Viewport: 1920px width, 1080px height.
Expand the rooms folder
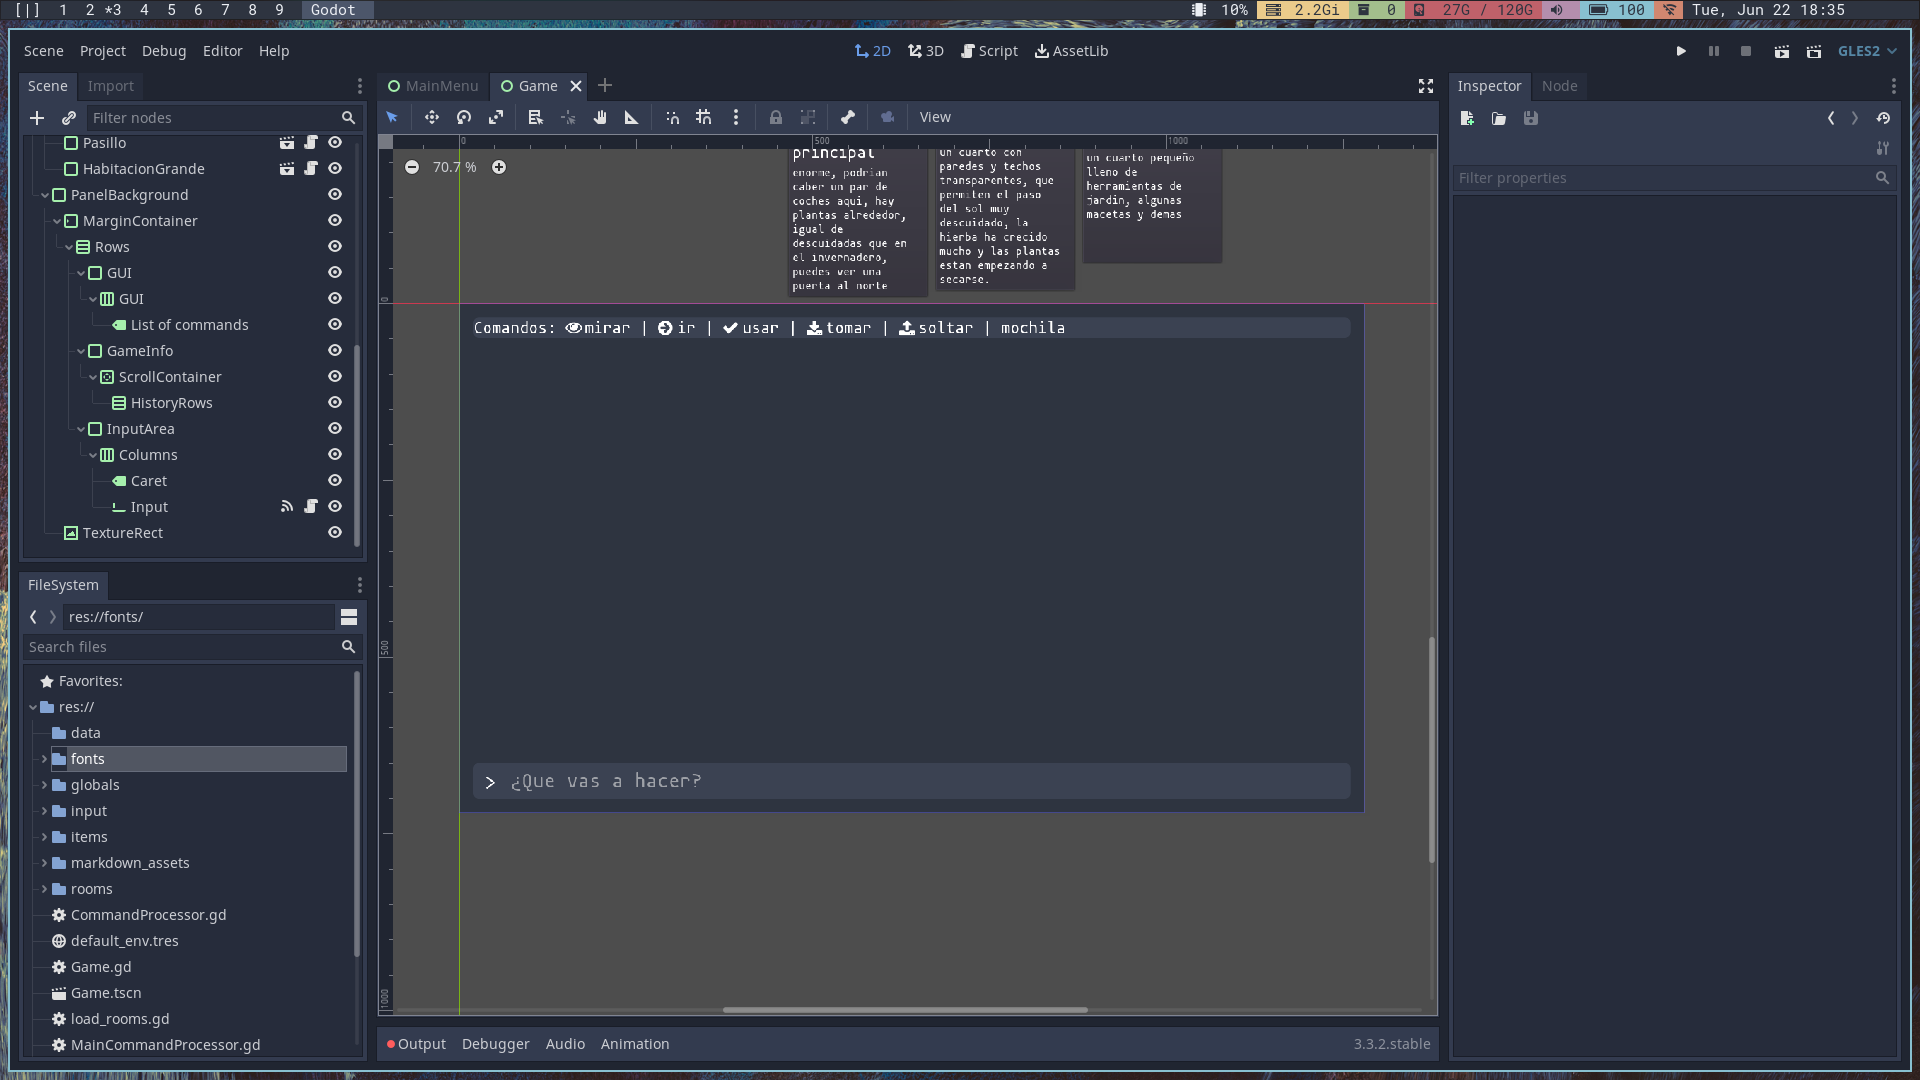(x=44, y=889)
